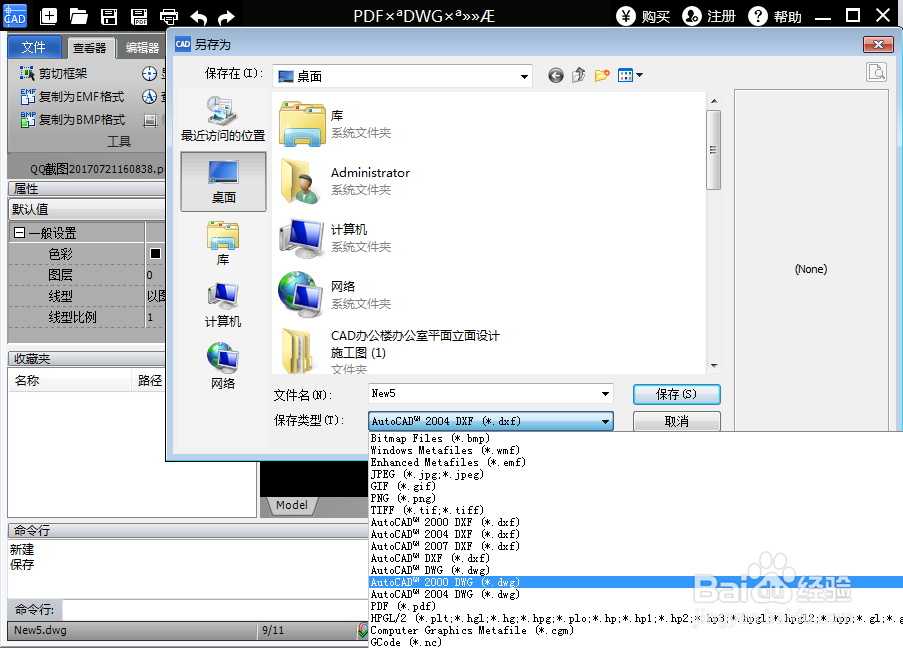This screenshot has width=903, height=648.
Task: Choose PDF (*.pdf) type
Action: coord(636,607)
